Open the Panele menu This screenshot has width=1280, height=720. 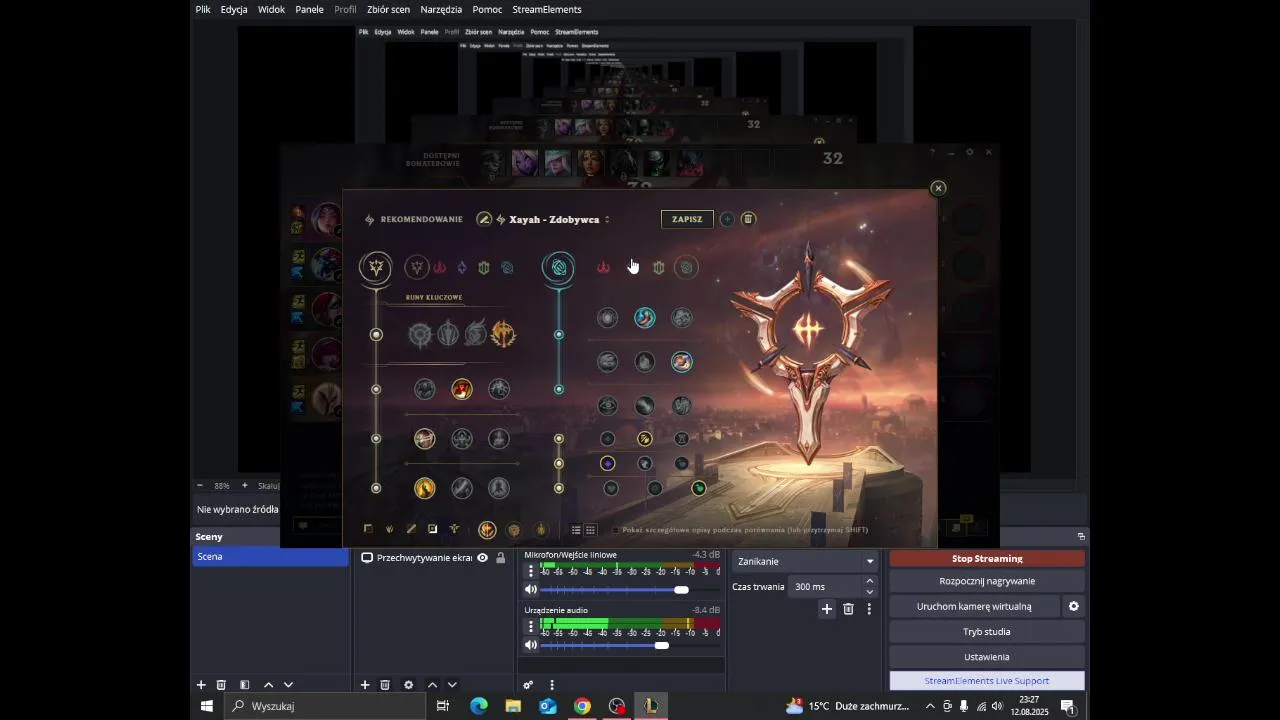tap(309, 9)
